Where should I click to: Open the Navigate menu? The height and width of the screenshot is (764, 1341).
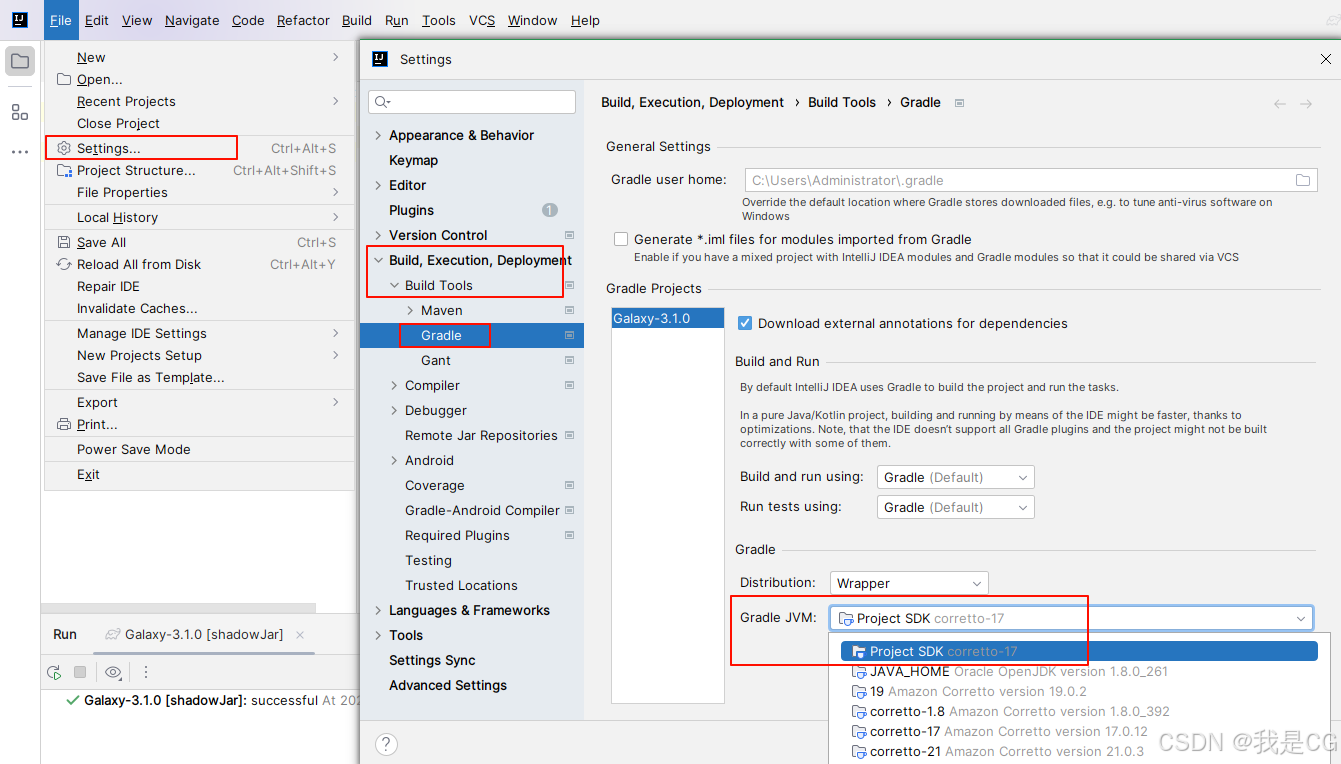coord(192,20)
